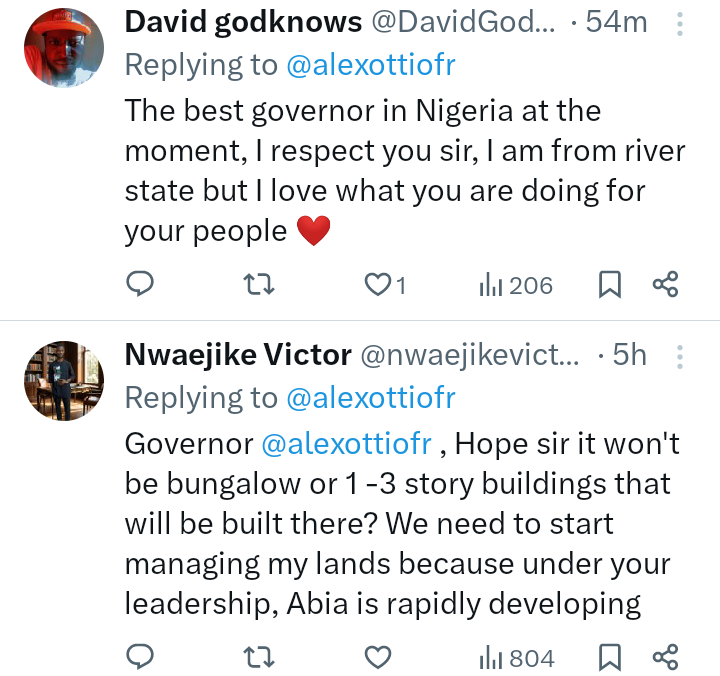Reply to David godknows' tweet
Screen dimensions: 720x676
click(x=141, y=286)
